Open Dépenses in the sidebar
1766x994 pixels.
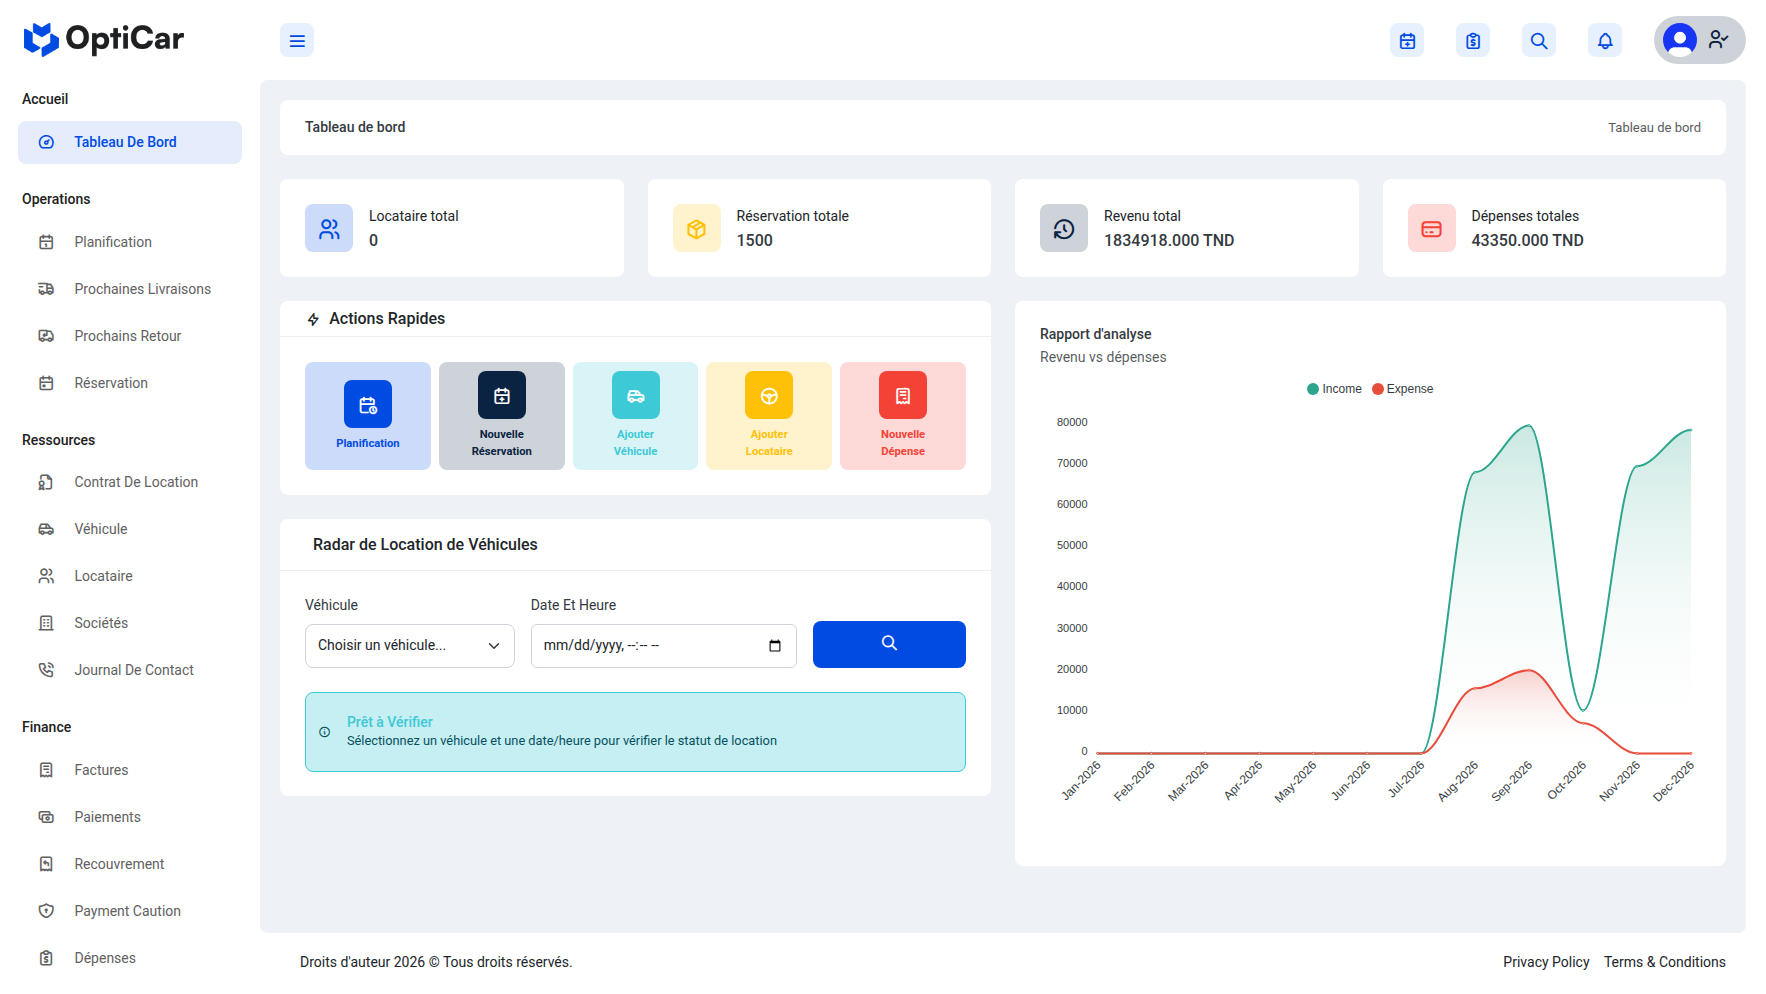pyautogui.click(x=130, y=958)
